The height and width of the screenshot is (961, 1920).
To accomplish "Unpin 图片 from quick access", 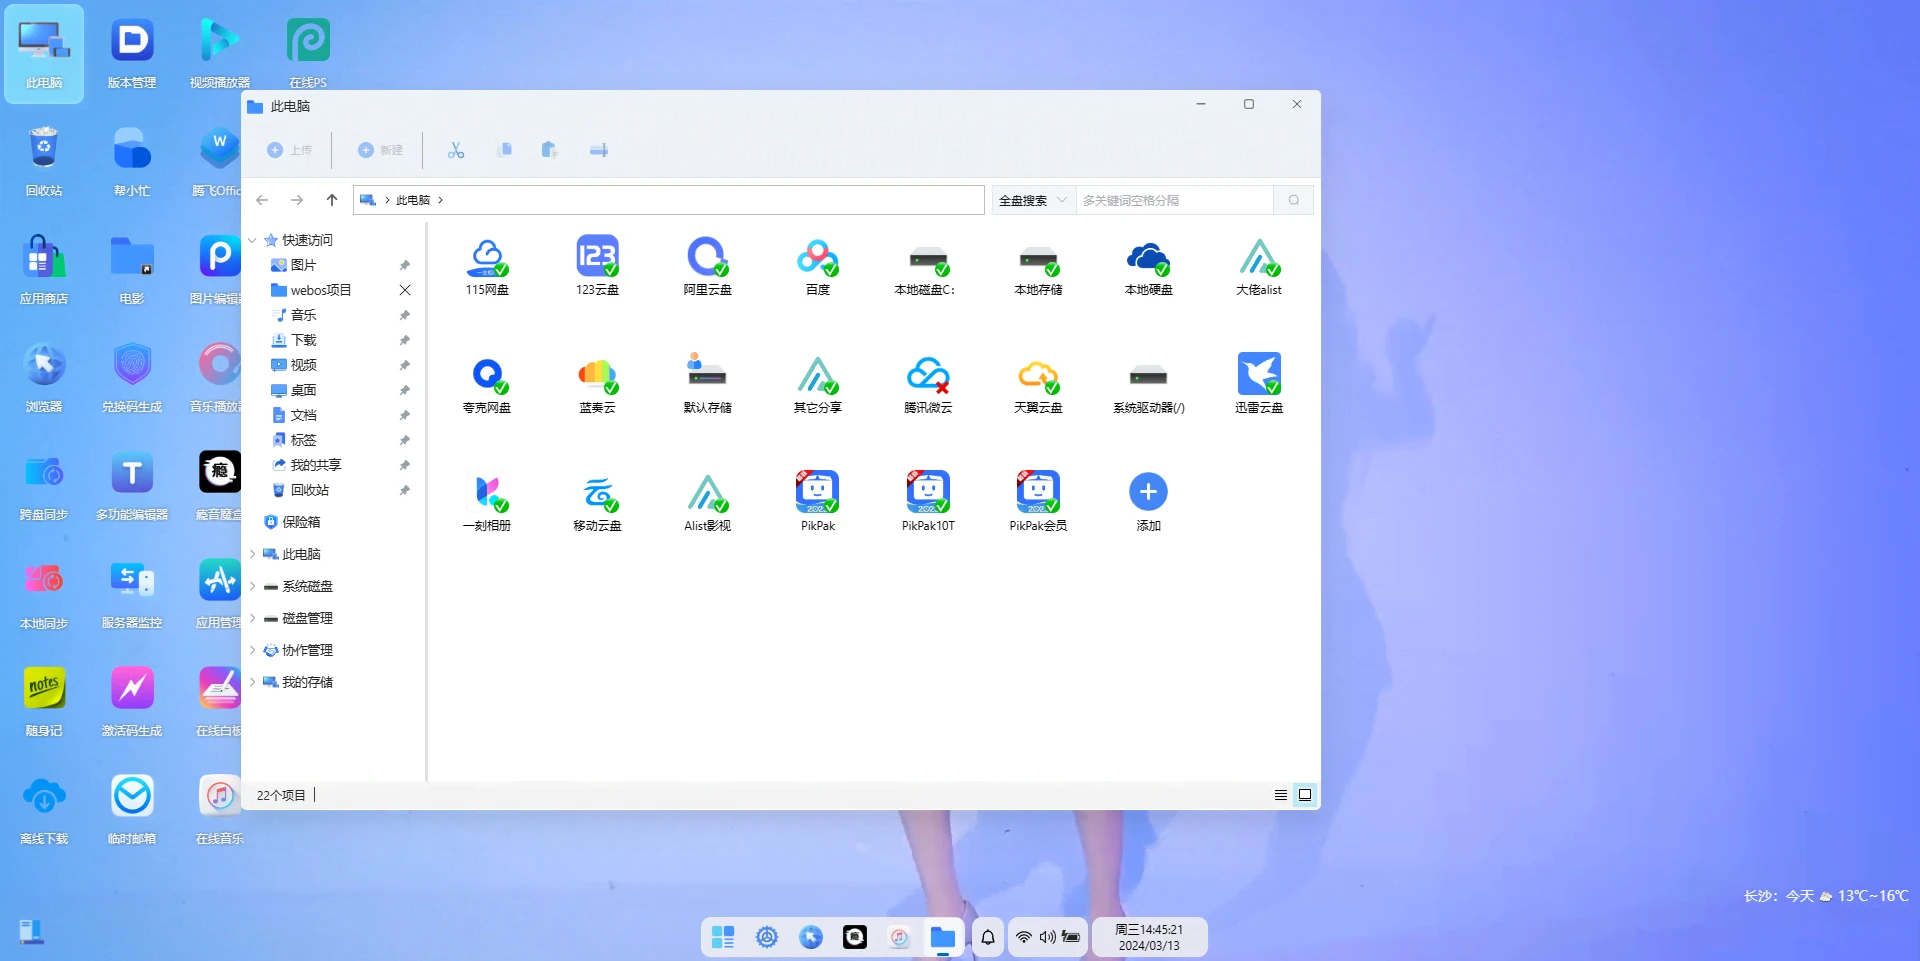I will point(405,265).
